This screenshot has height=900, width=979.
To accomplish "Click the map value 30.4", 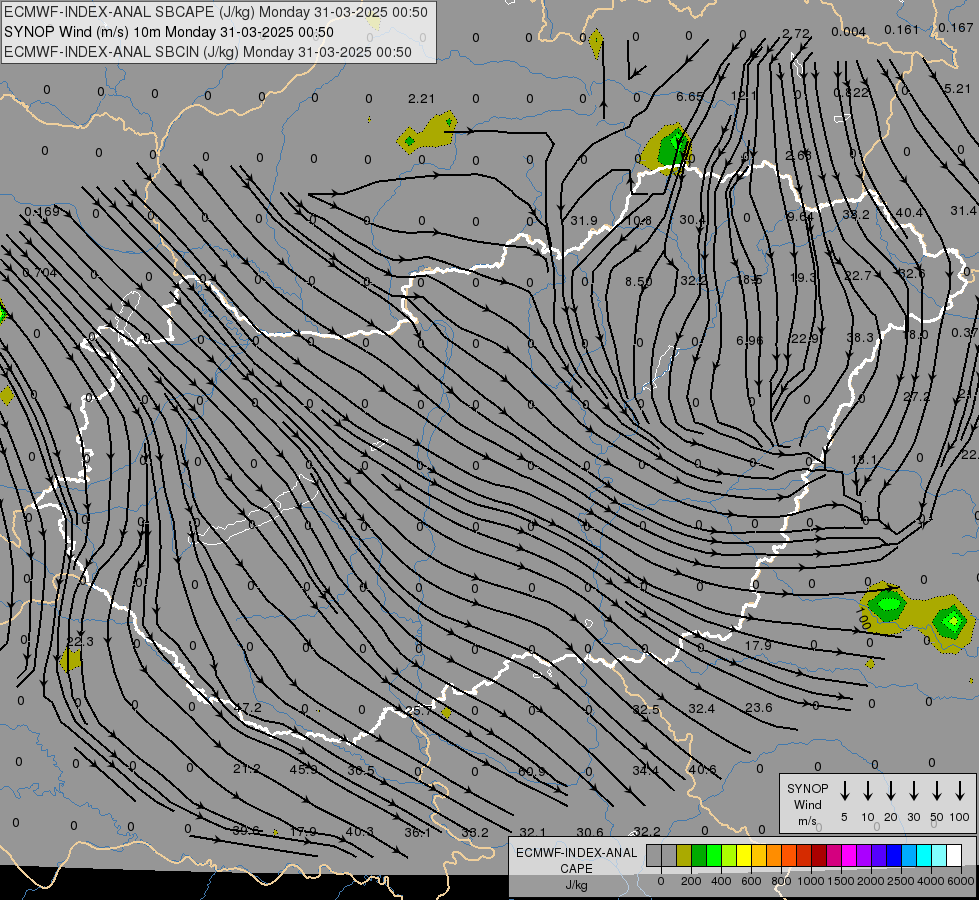I will pos(692,220).
